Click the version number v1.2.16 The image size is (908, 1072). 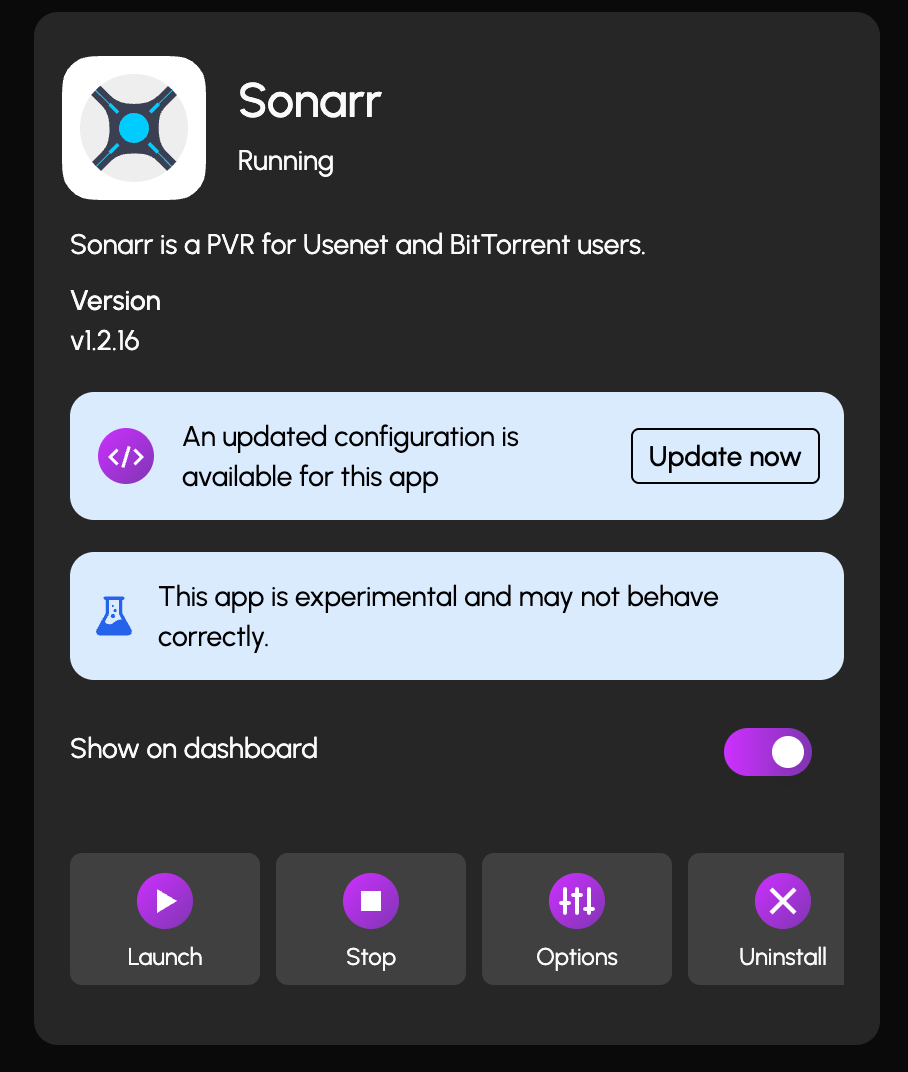(x=105, y=341)
